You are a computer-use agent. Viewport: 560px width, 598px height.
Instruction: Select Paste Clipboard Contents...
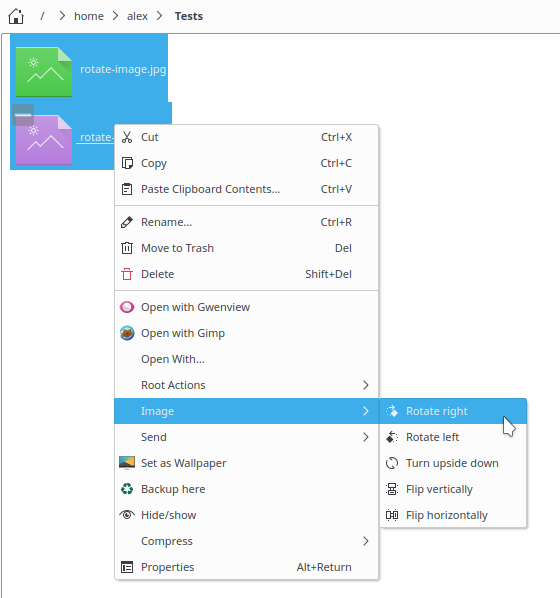[x=246, y=189]
